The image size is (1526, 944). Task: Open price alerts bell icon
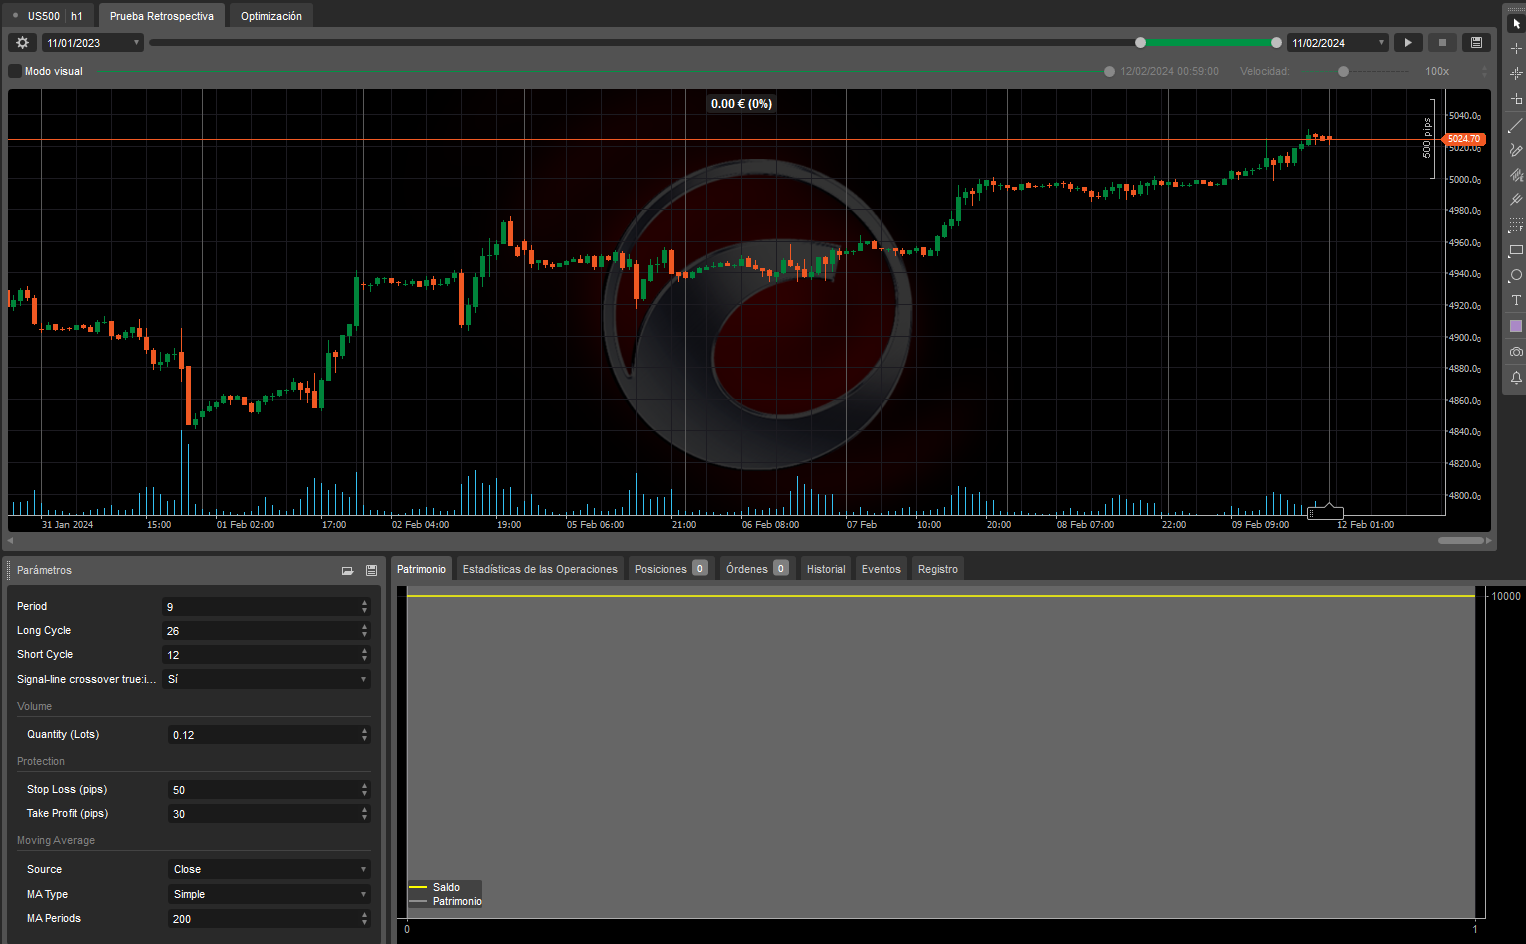click(x=1516, y=377)
